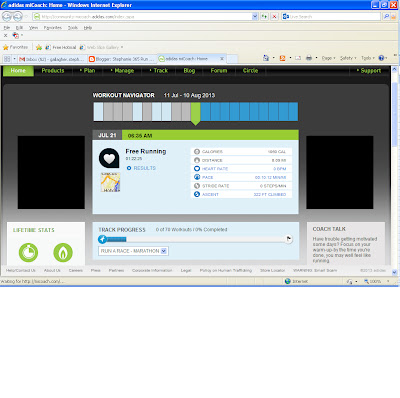The image size is (400, 398).
Task: Go back with the browser Back arrow
Action: coord(7,16)
